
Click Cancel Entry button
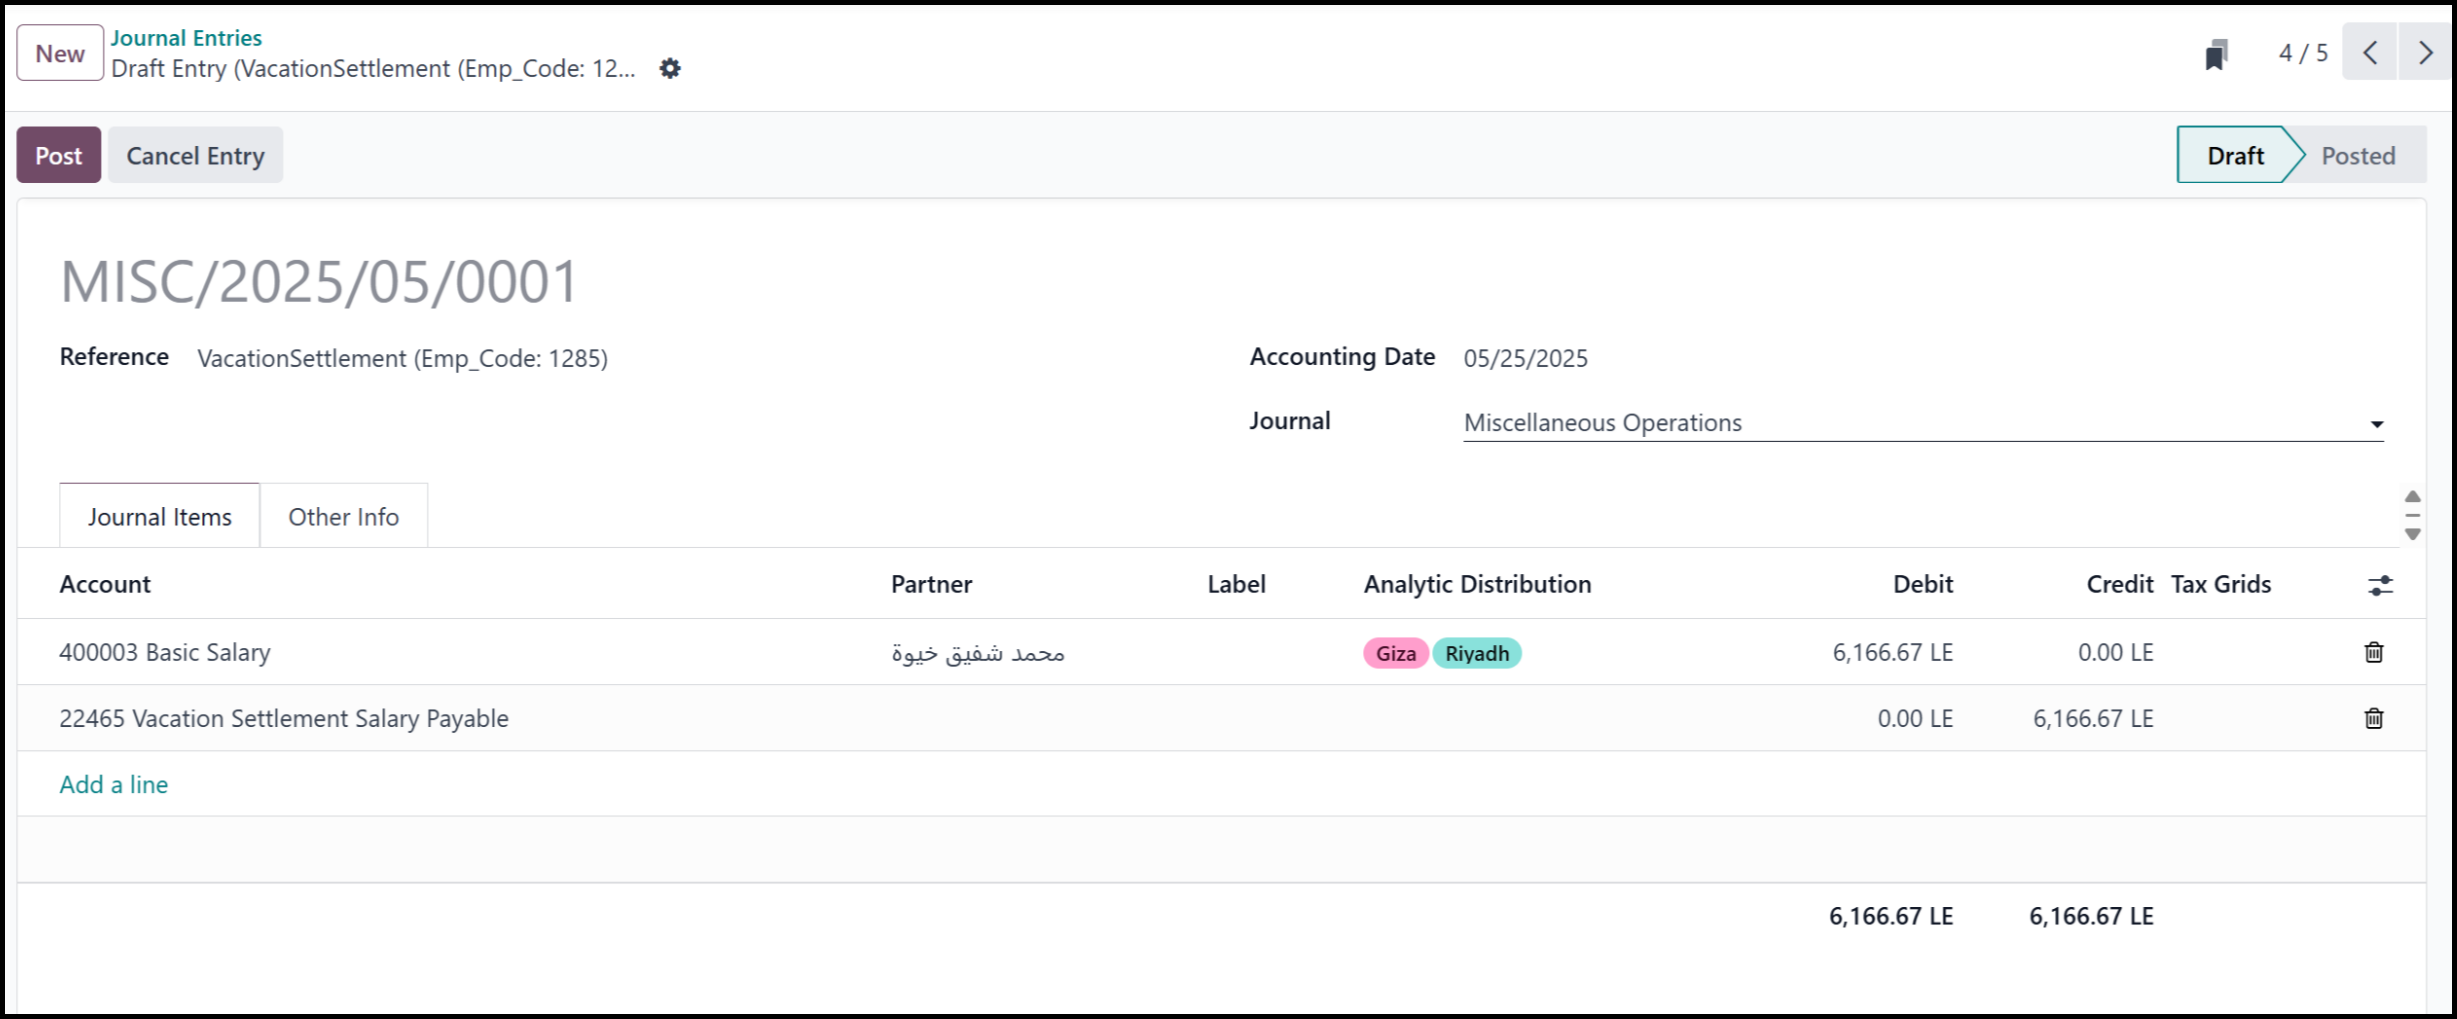click(x=195, y=156)
